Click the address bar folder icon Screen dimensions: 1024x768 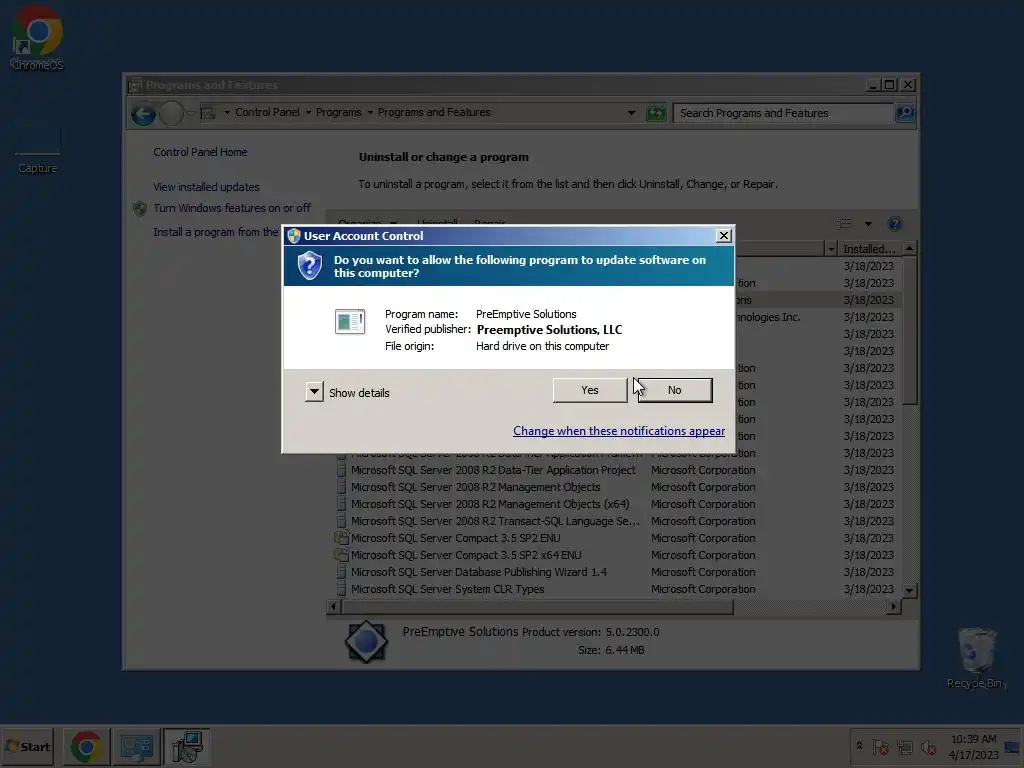click(208, 113)
